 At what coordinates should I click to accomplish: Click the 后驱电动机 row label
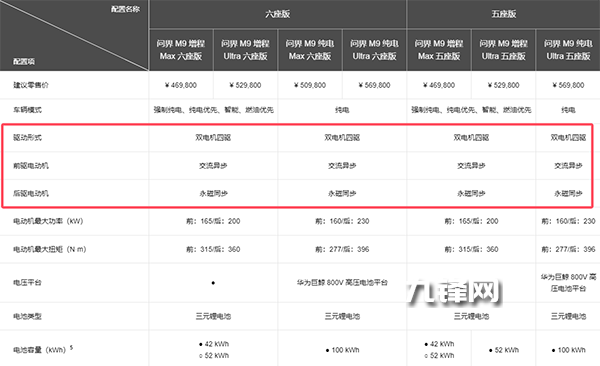[31, 193]
